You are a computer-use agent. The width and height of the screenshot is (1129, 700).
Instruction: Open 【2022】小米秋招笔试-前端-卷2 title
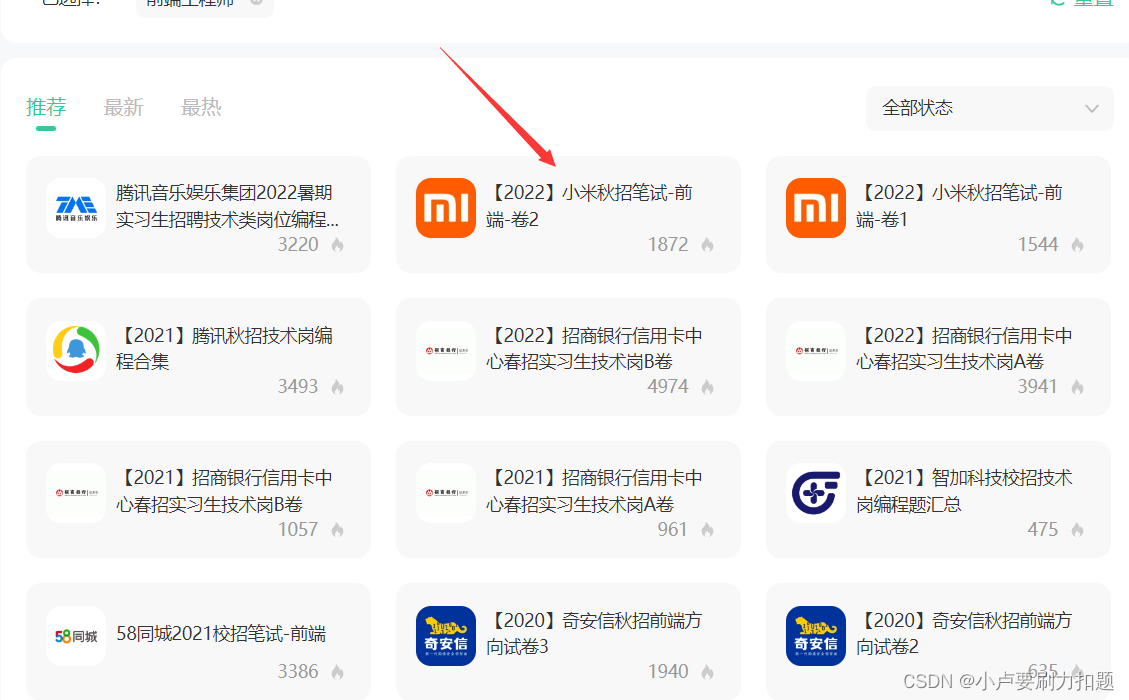point(590,206)
